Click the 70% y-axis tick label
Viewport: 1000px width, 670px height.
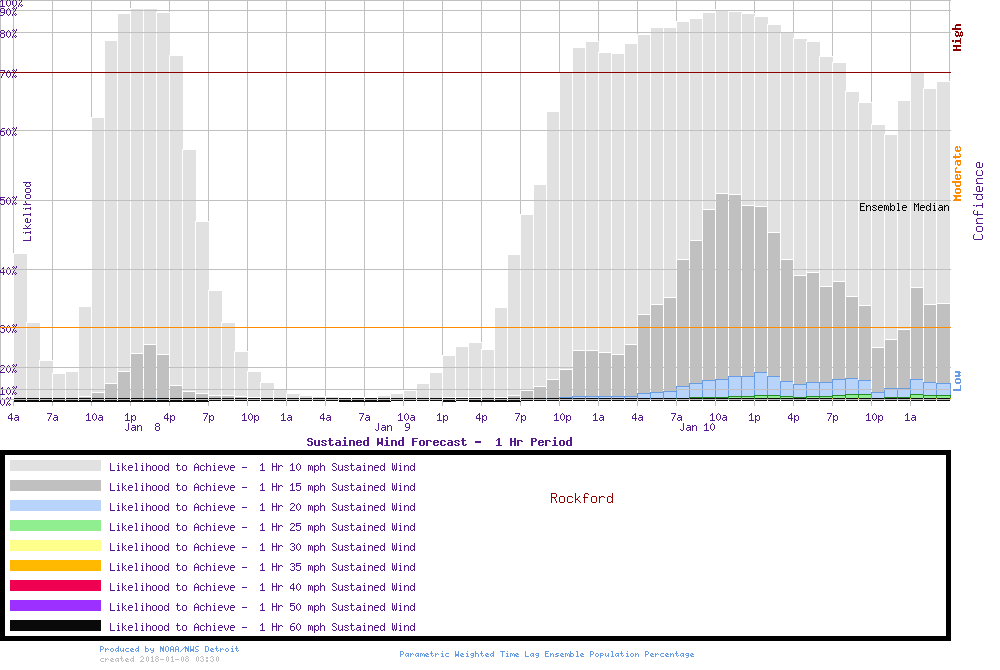point(9,74)
